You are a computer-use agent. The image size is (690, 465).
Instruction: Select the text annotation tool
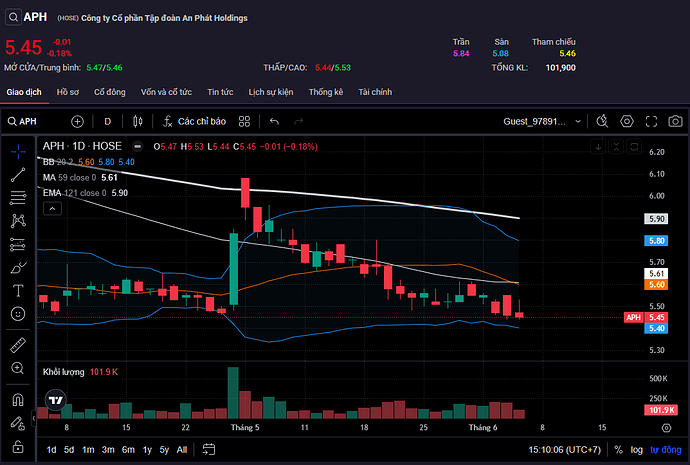(x=18, y=291)
